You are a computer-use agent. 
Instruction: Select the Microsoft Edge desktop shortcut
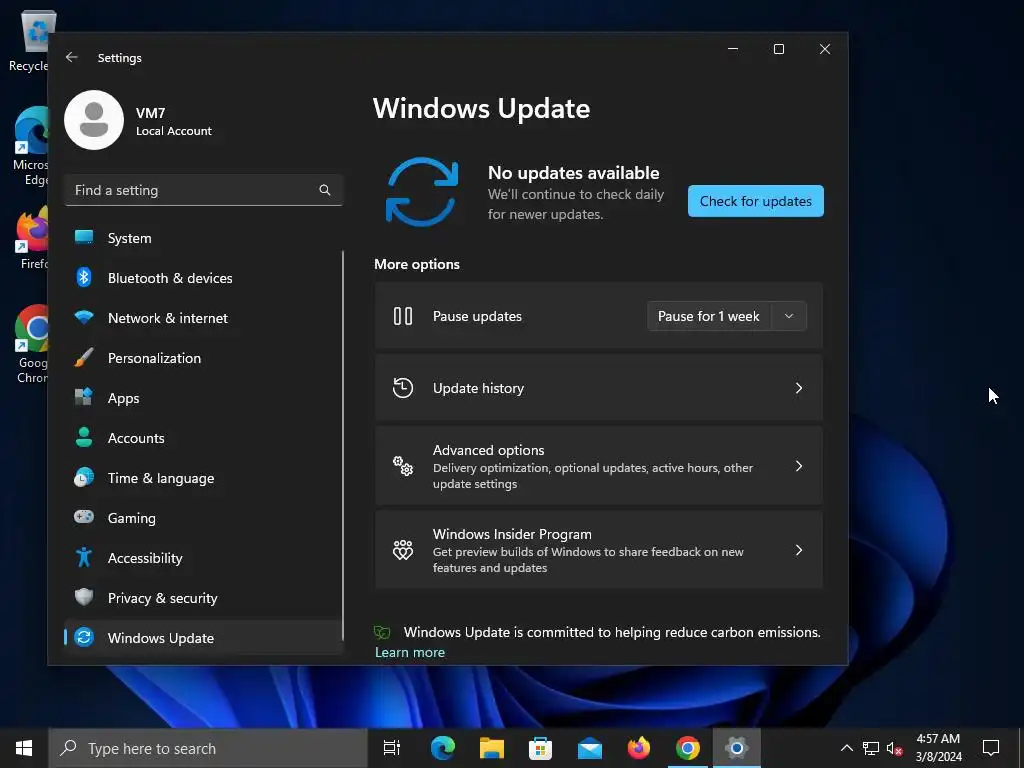pos(31,146)
